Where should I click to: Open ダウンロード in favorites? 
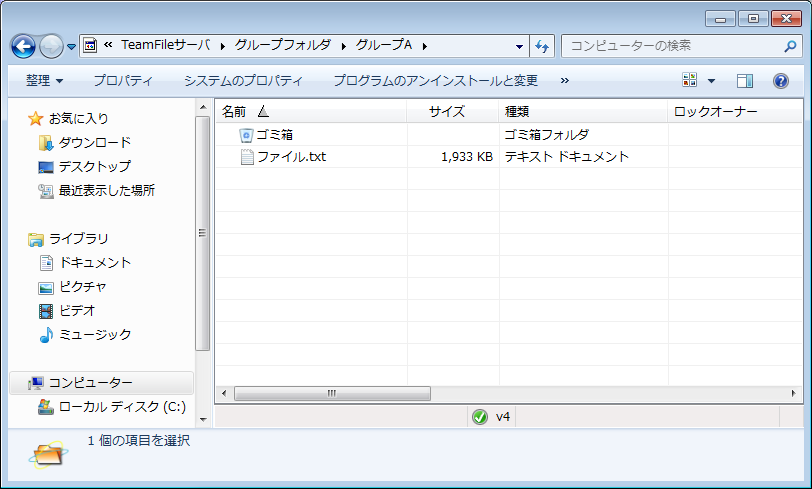point(94,143)
